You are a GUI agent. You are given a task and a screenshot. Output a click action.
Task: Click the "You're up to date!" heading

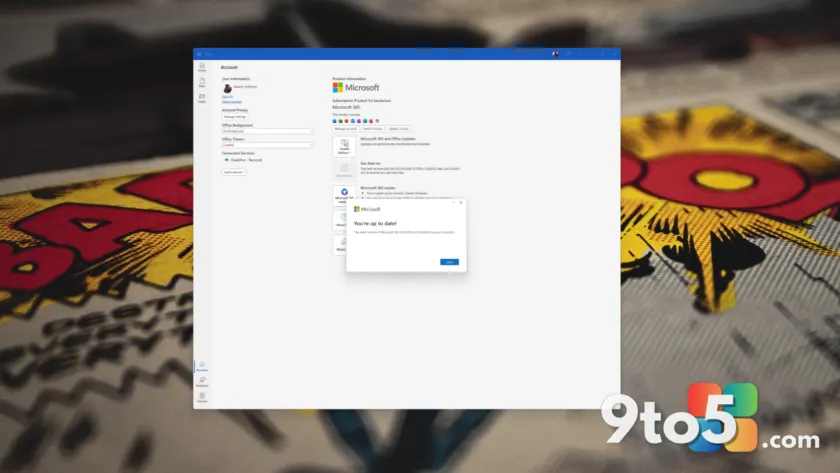click(375, 223)
